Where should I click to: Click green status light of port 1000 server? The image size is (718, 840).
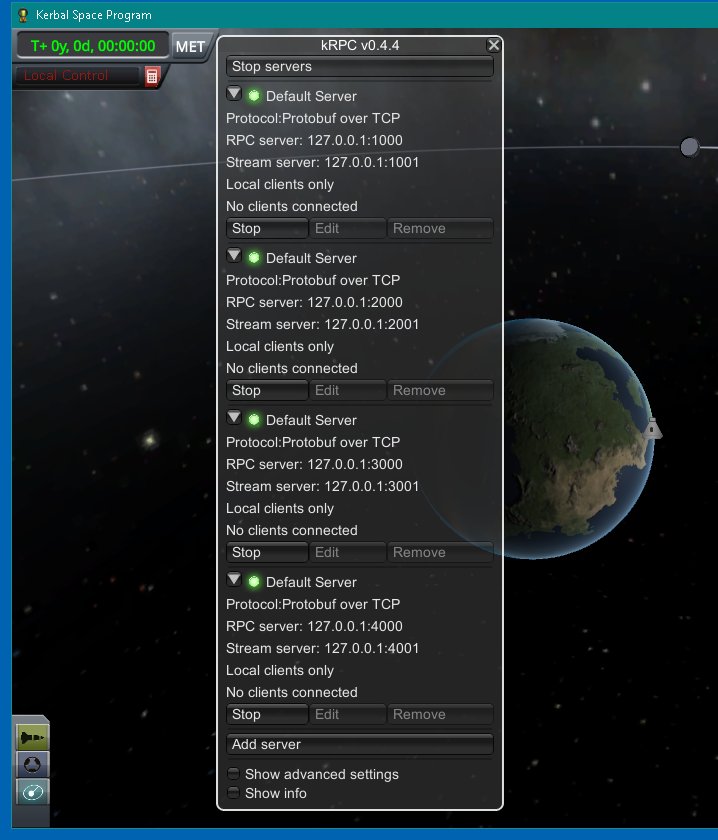click(x=254, y=96)
